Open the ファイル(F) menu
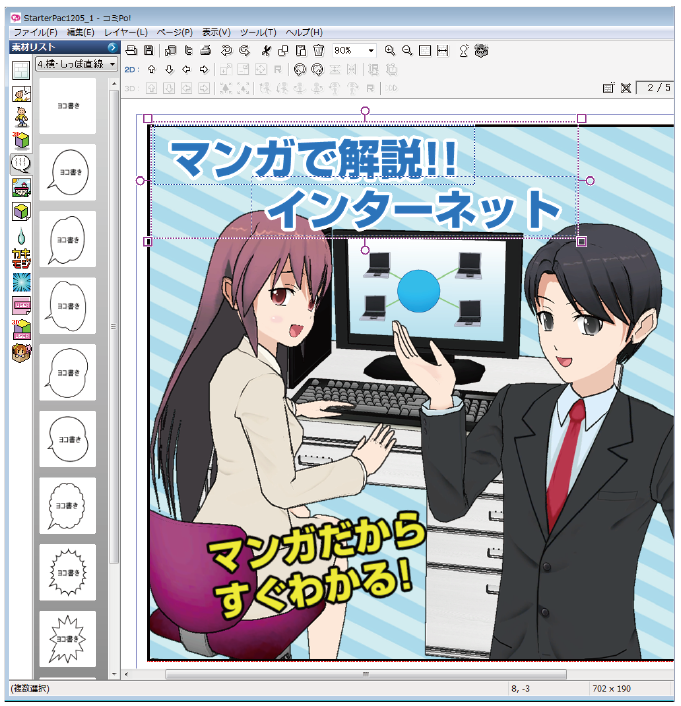Screen dimensions: 681x706 [x=35, y=33]
